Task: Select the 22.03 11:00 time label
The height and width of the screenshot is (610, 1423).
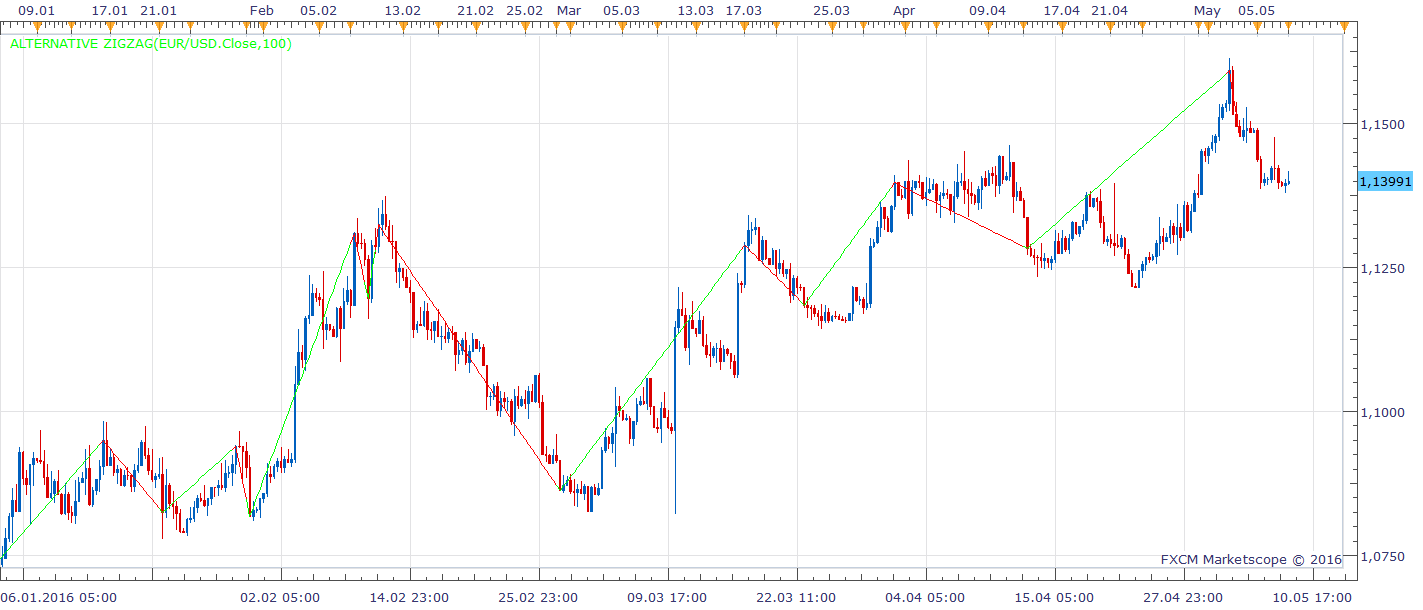Action: [x=797, y=597]
